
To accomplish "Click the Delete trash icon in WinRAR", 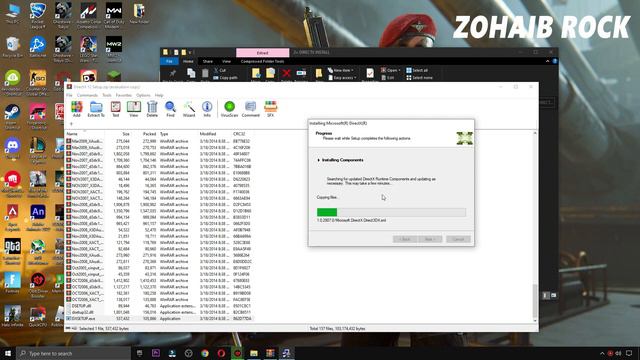I will pyautogui.click(x=152, y=109).
